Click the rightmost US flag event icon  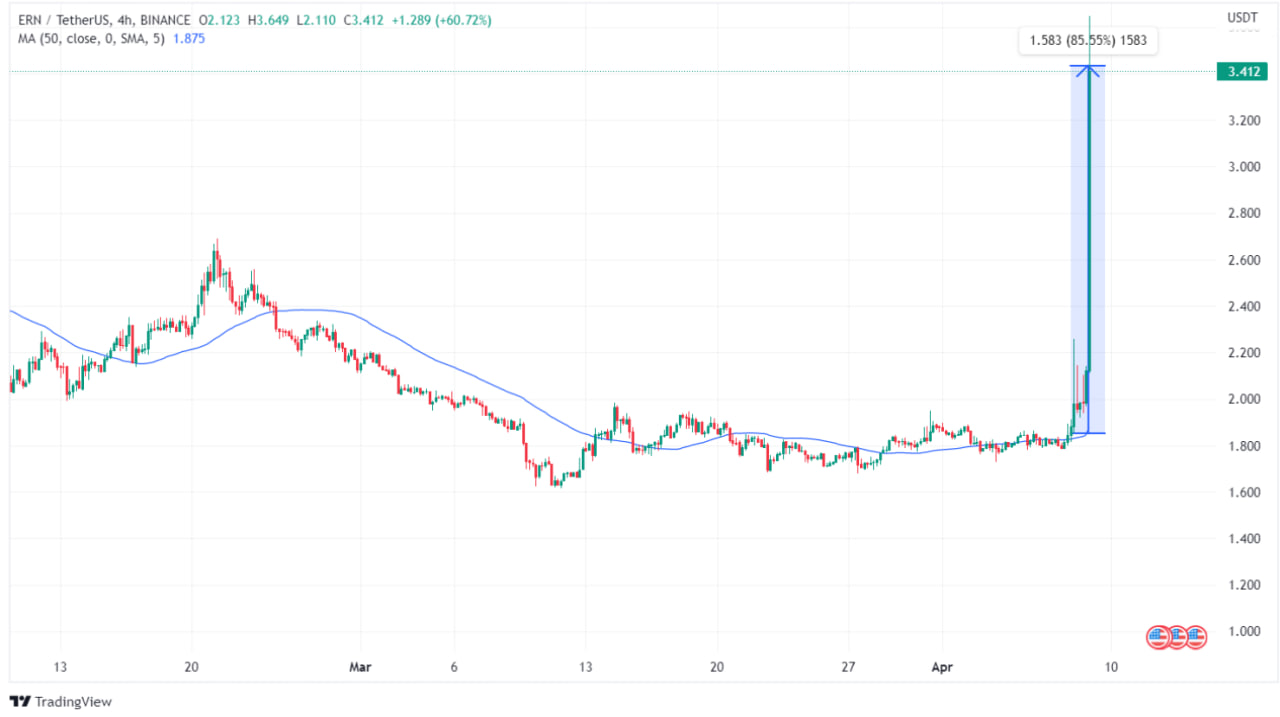[1196, 635]
